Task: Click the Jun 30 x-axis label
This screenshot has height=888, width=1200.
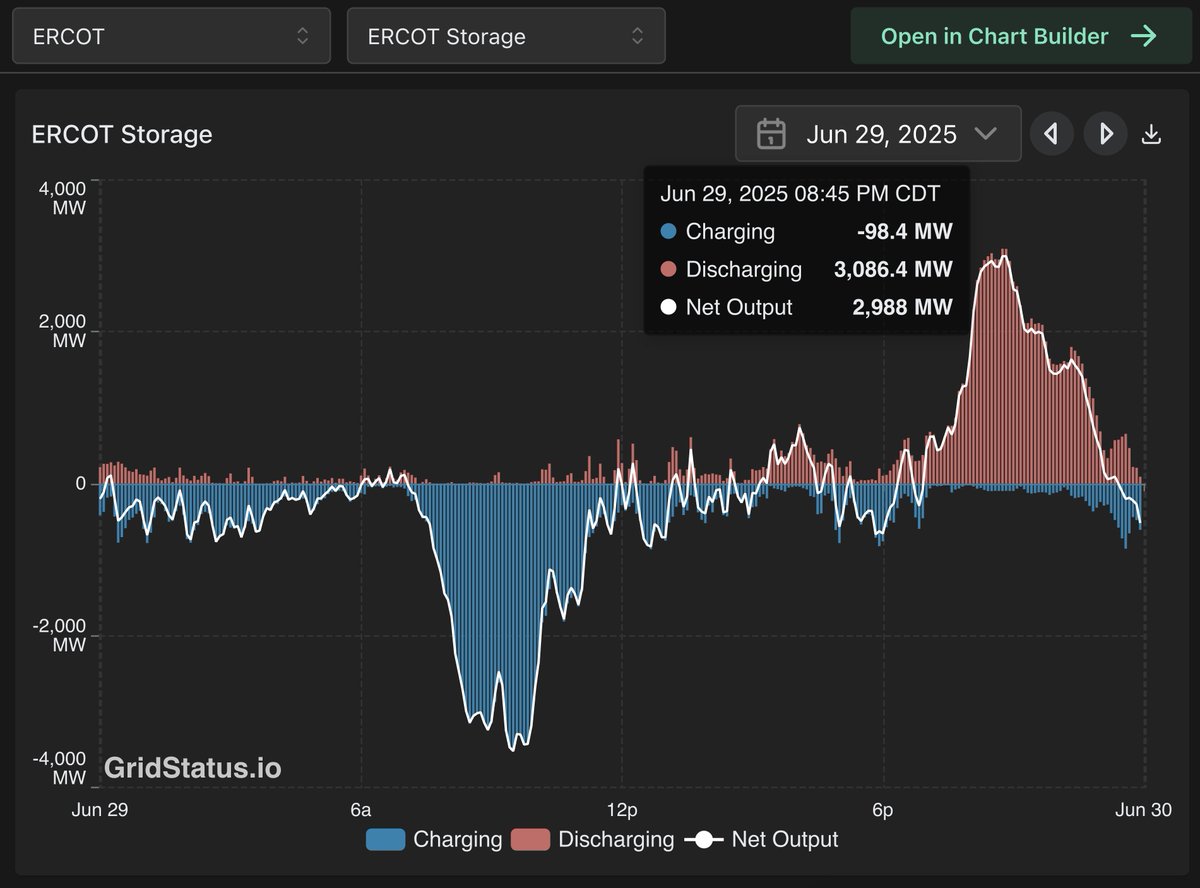Action: click(1145, 810)
